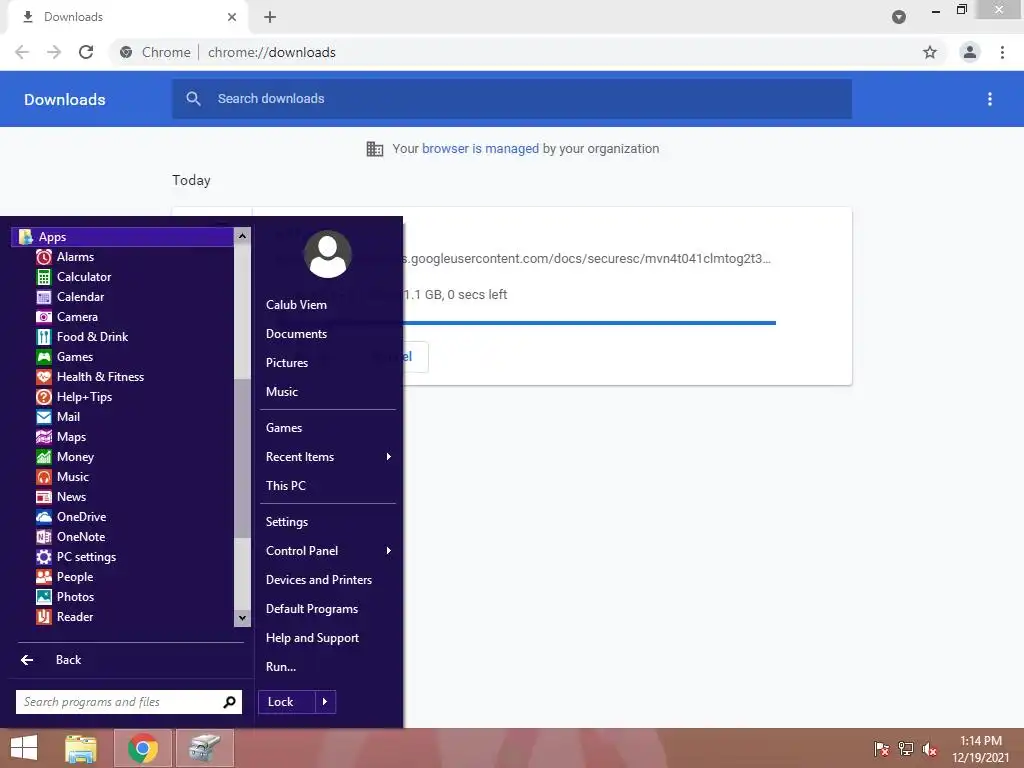Reload the Chrome downloads page

(86, 52)
